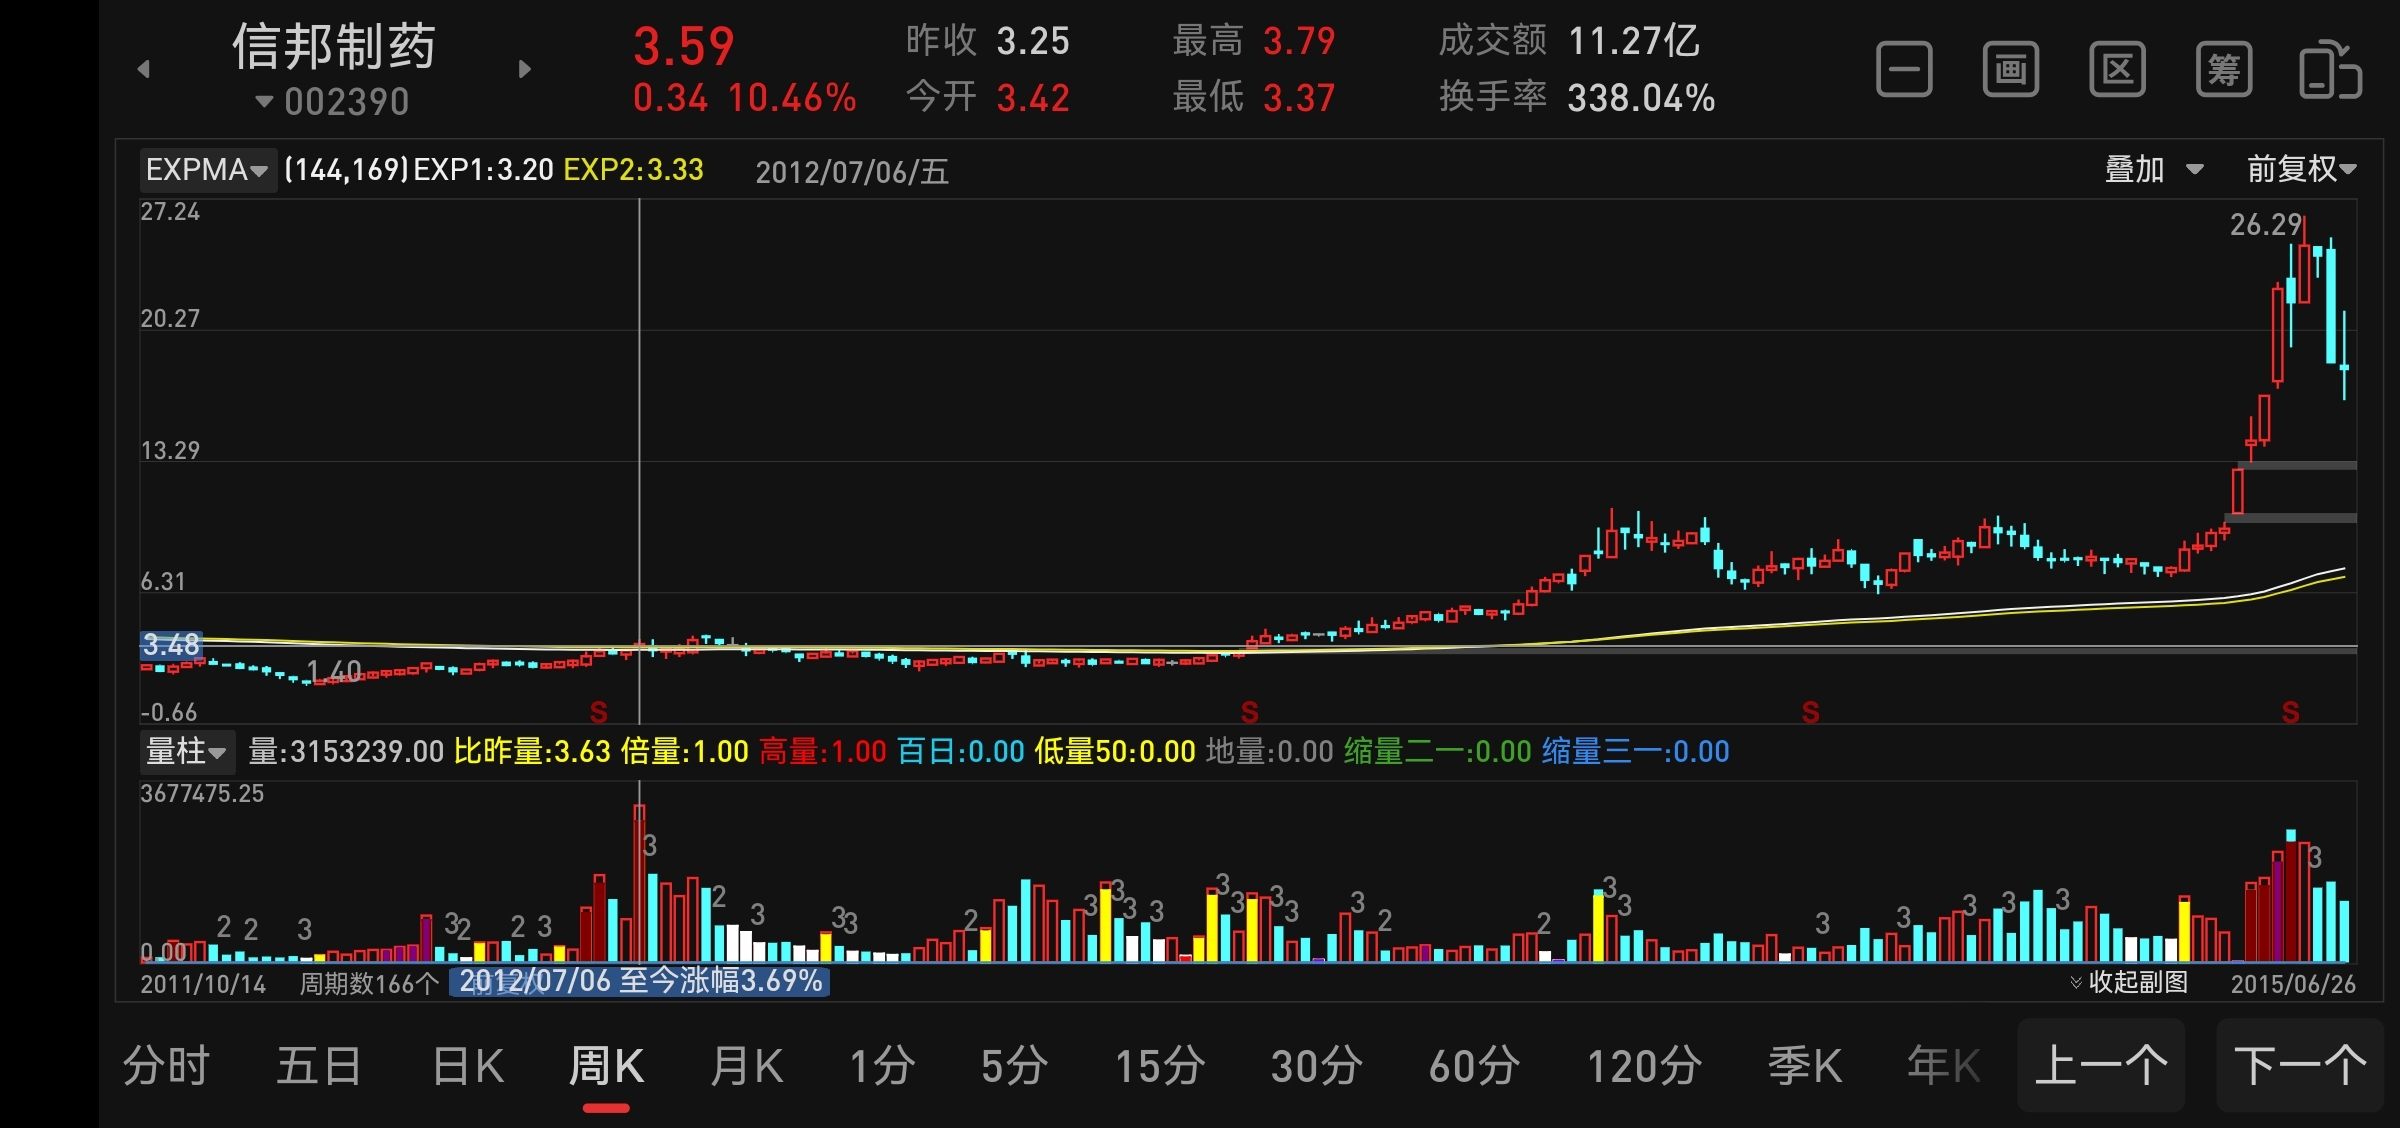Open the 筹 chip distribution icon

coord(2224,70)
